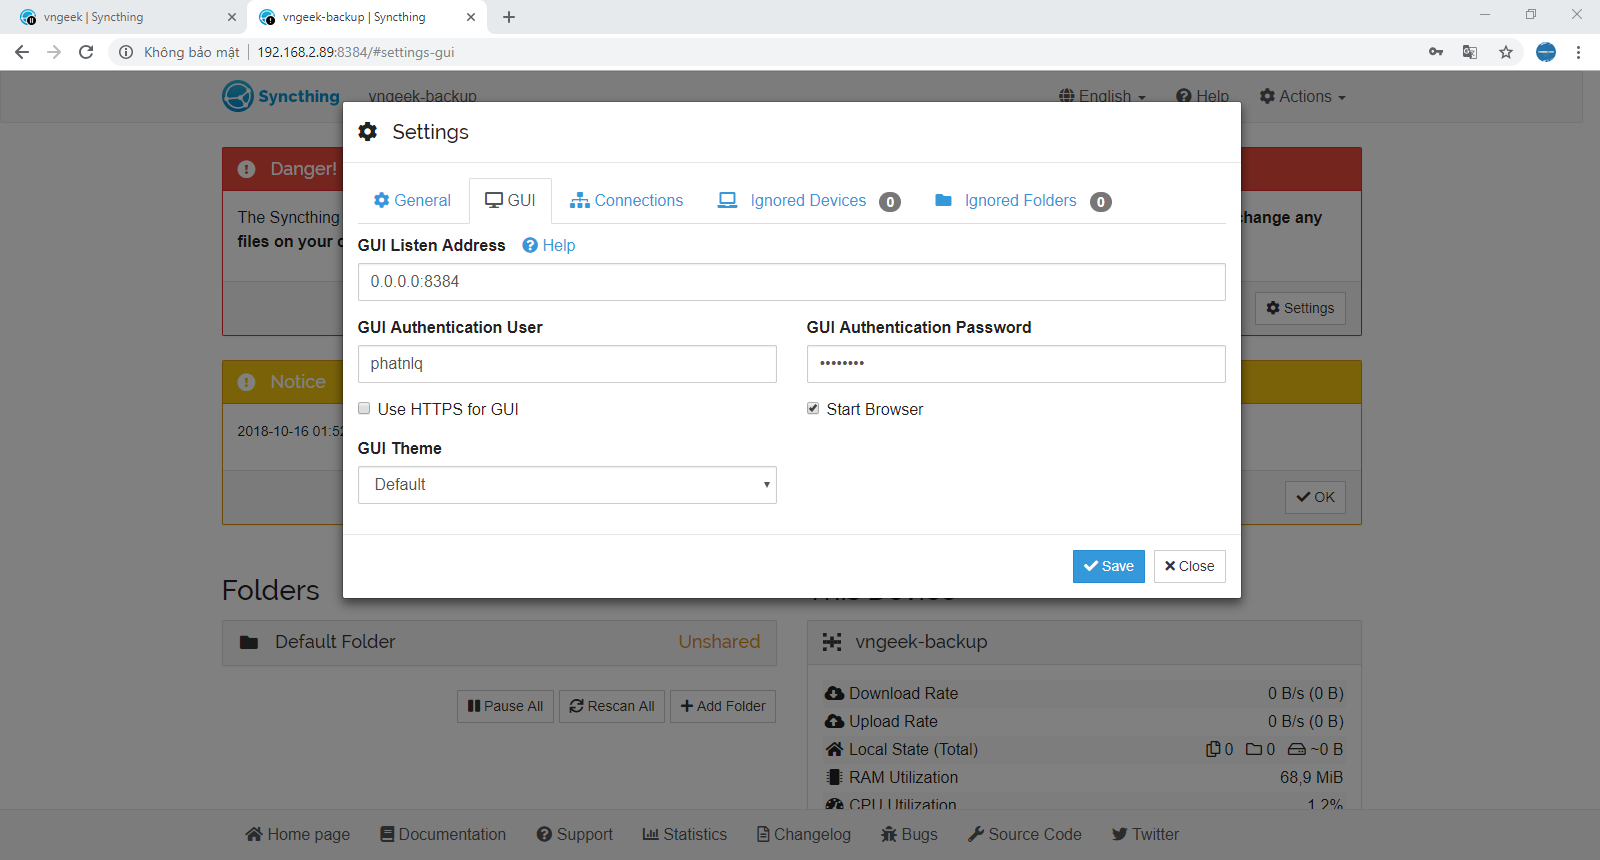Open the Statistics footer link
Screen dimensions: 1600x860
pos(685,834)
